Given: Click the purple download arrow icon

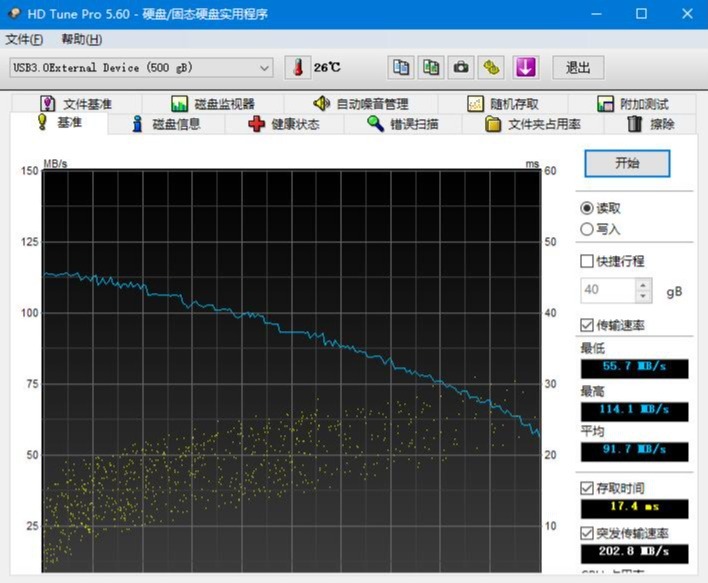Looking at the screenshot, I should point(525,67).
